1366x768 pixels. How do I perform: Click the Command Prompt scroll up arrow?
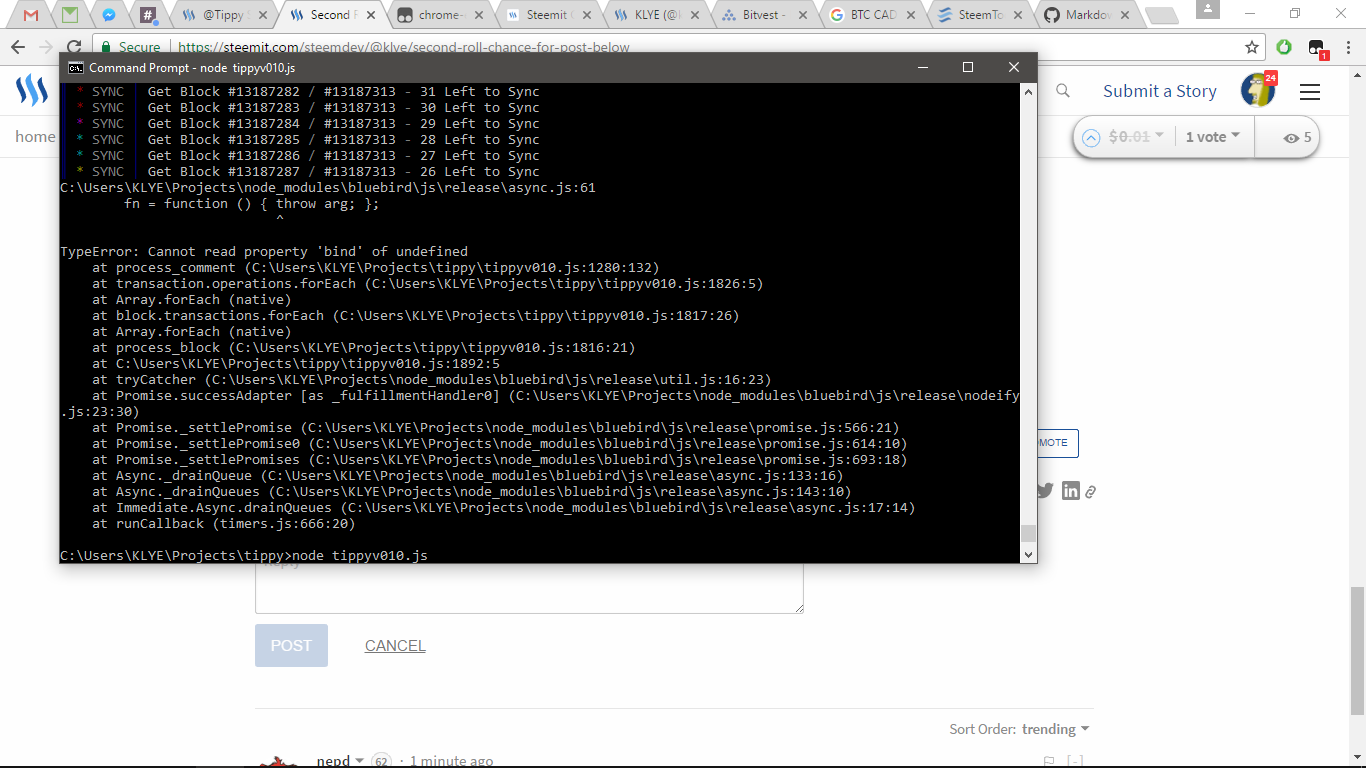(x=1028, y=91)
